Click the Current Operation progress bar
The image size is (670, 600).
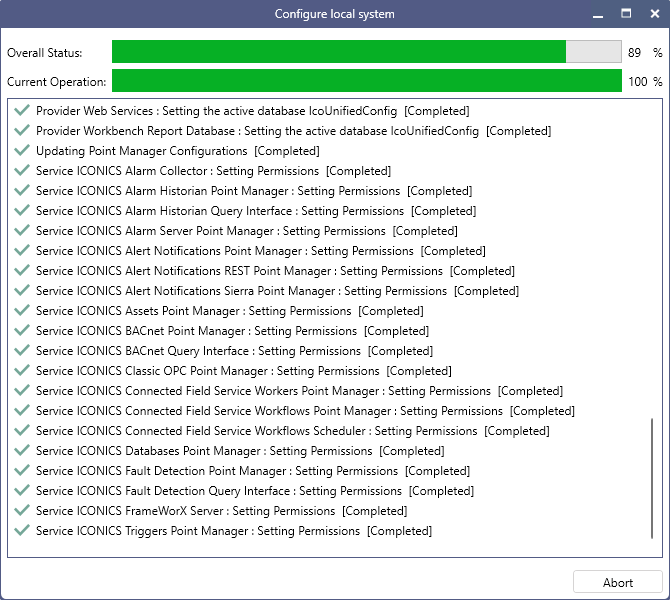click(367, 81)
